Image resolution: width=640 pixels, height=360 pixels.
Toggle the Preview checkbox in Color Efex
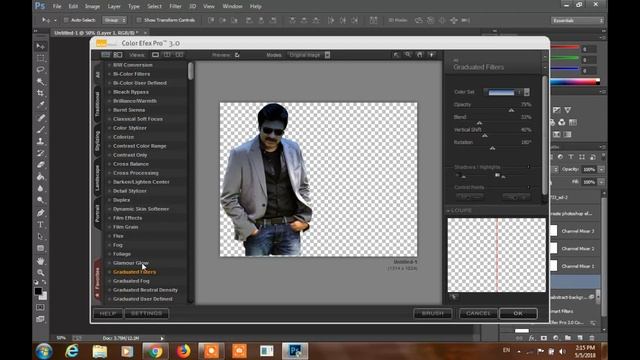click(x=237, y=55)
